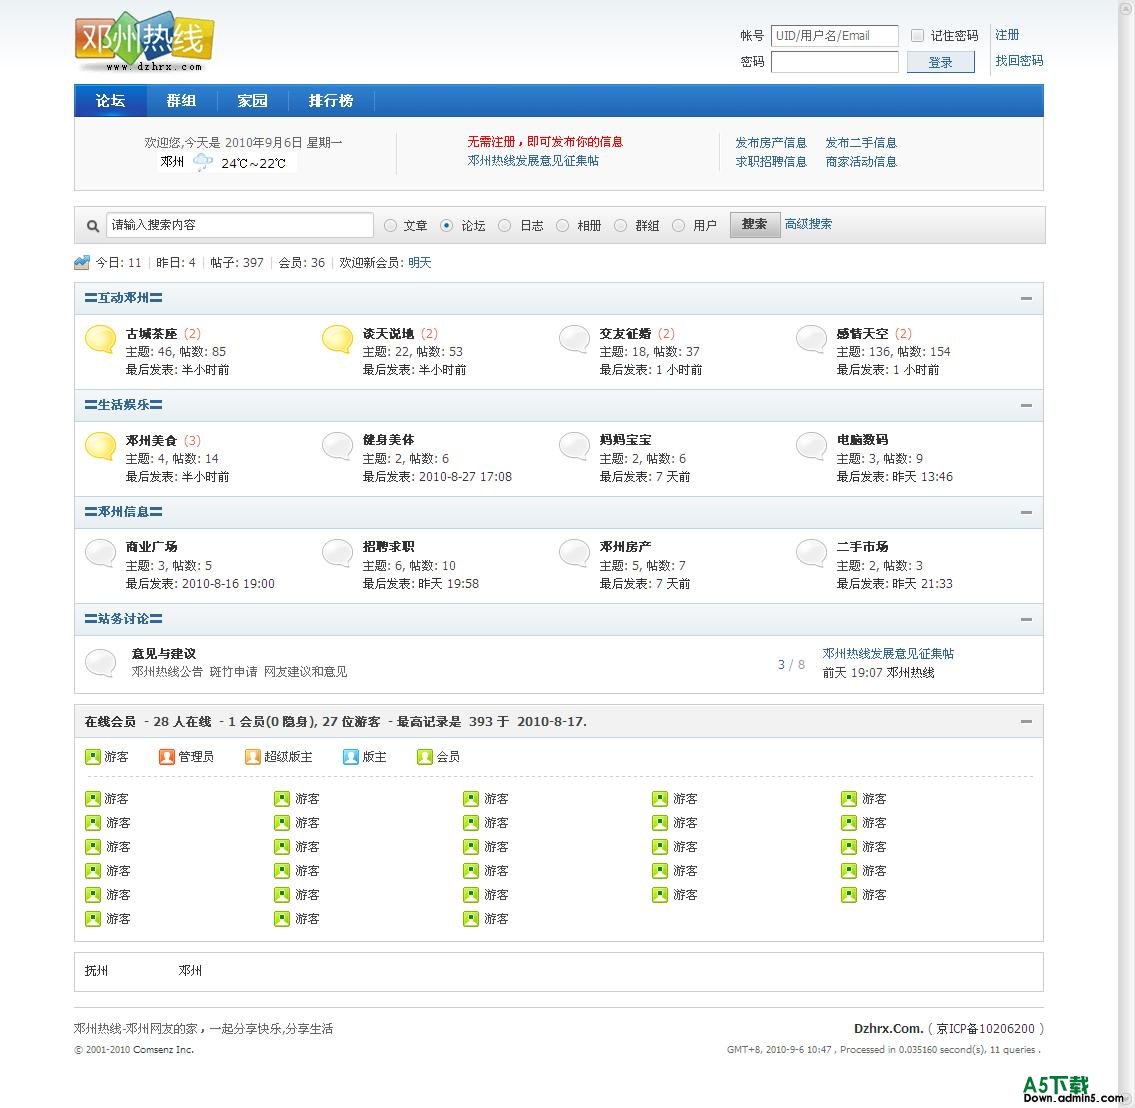Click the yellow bubble icon for 古城茶座

(100, 340)
